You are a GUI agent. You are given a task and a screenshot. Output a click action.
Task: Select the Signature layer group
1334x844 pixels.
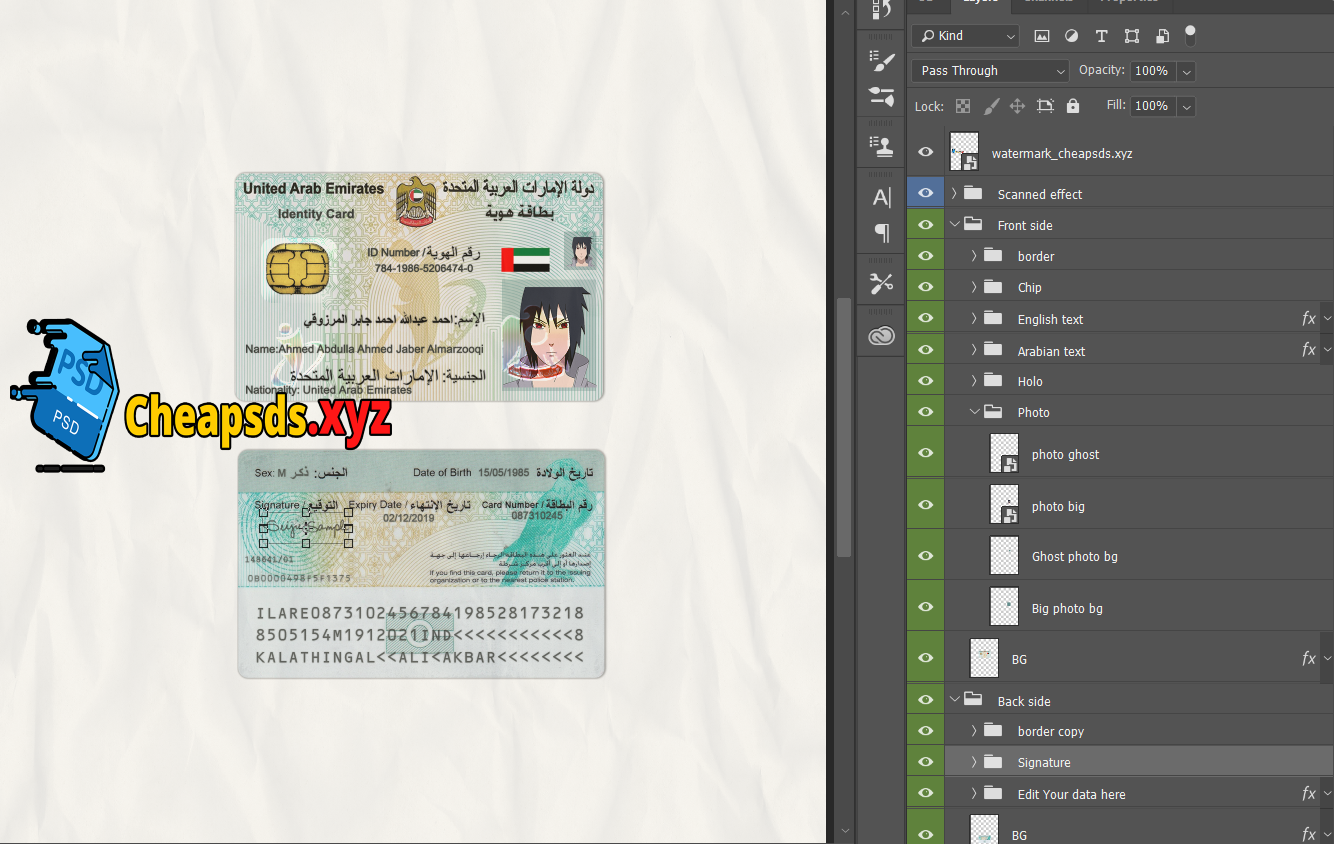(x=1044, y=762)
